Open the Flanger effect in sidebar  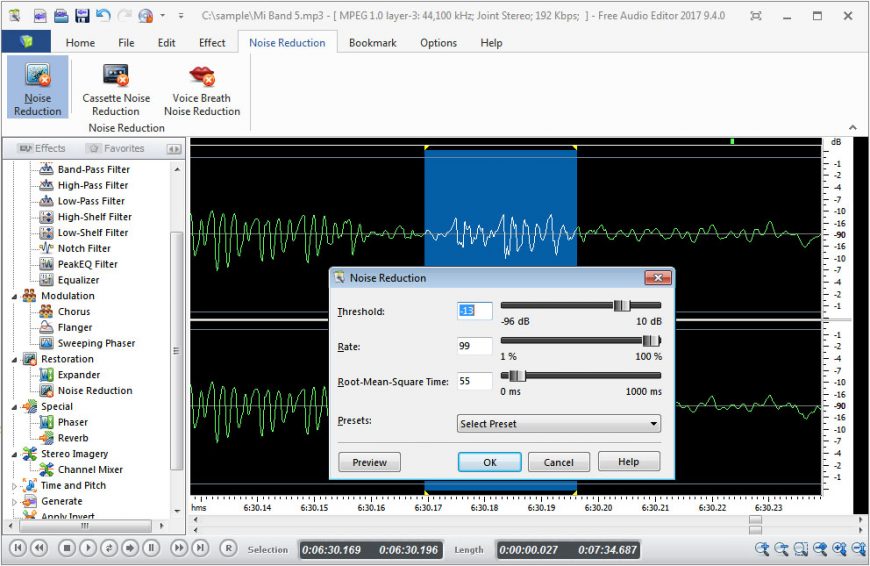[x=74, y=327]
